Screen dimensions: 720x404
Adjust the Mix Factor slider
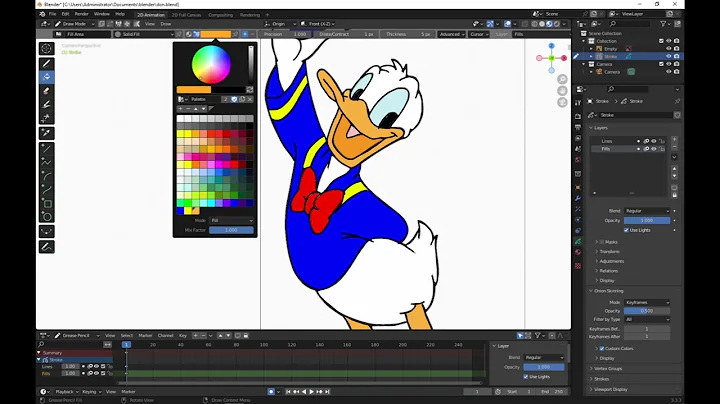[231, 230]
